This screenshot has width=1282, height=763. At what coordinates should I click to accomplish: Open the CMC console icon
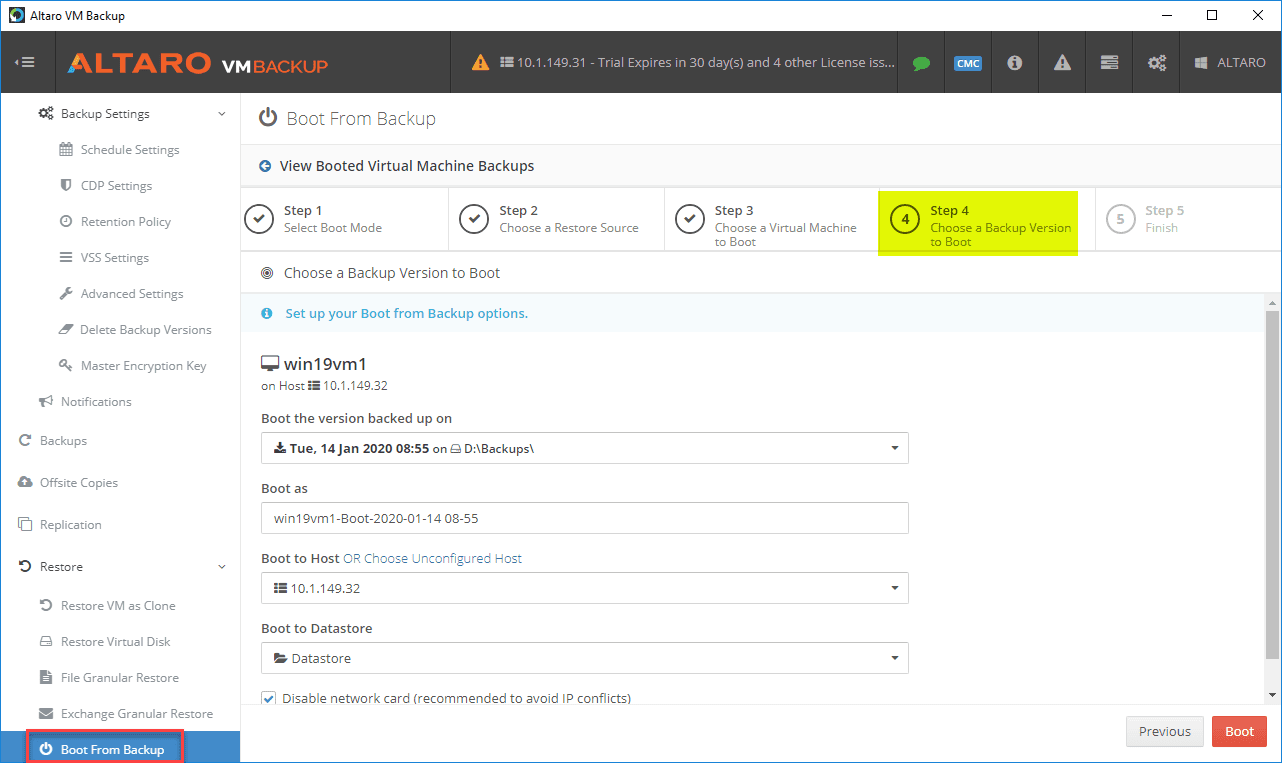point(967,63)
